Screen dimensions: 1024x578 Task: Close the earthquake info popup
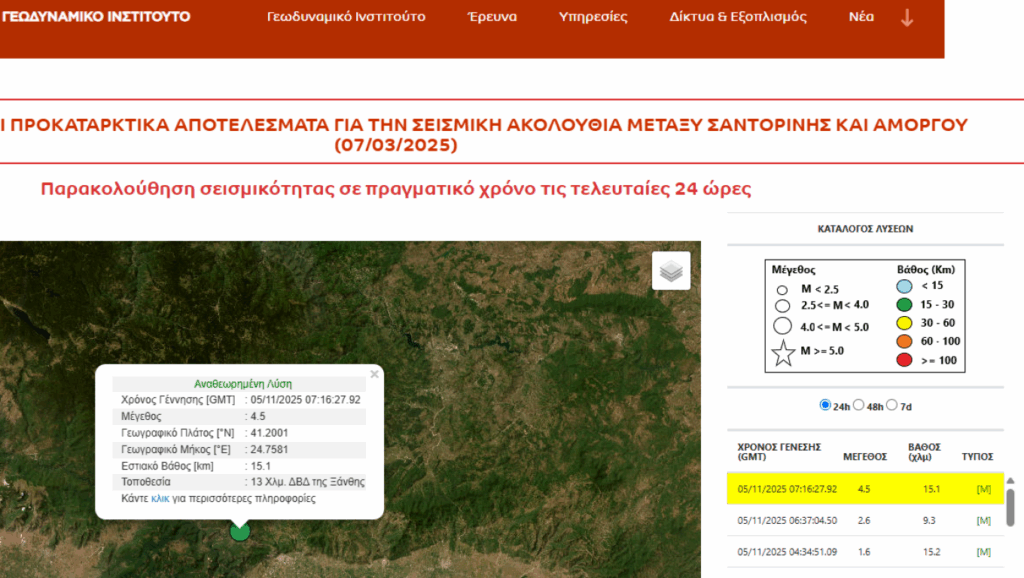(374, 374)
